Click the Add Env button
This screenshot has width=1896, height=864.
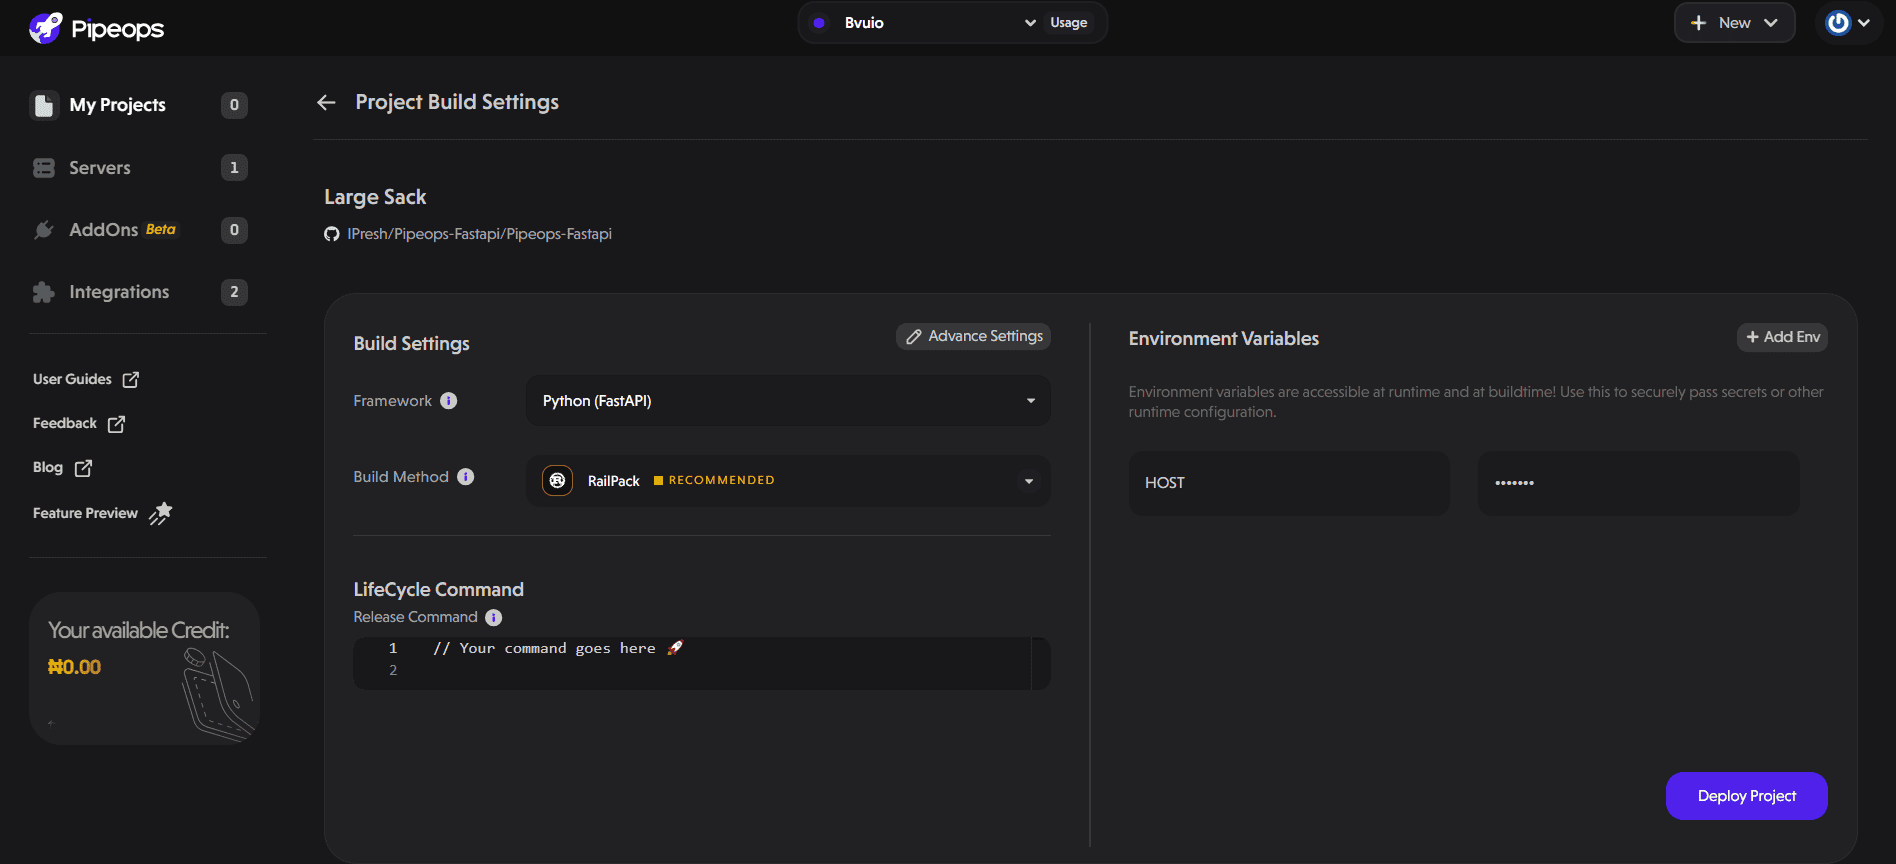1783,337
